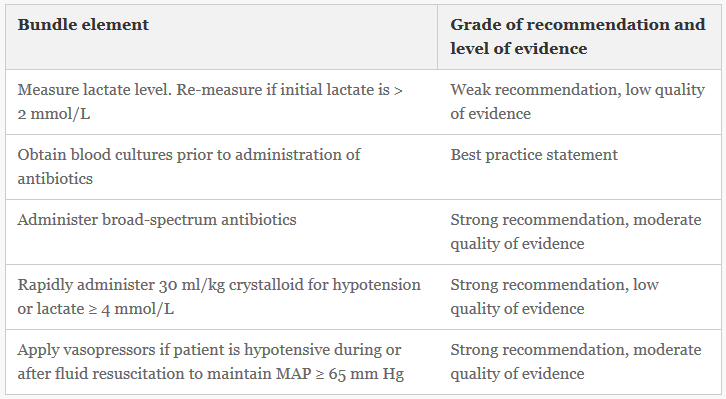Click "Strong recommendation, moderate" in the antibiotics row
Image resolution: width=726 pixels, height=399 pixels.
576,220
